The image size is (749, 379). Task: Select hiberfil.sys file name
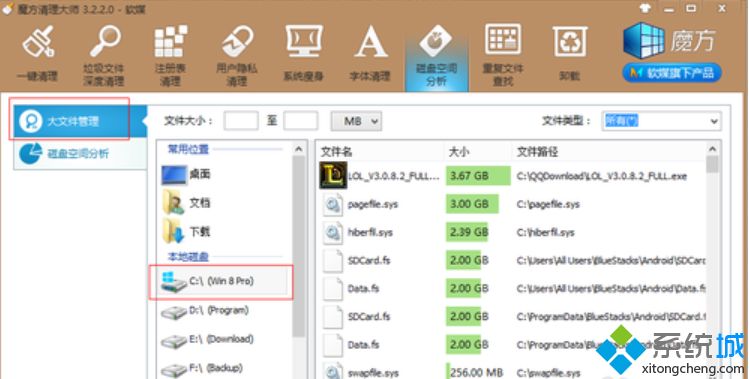pos(370,233)
